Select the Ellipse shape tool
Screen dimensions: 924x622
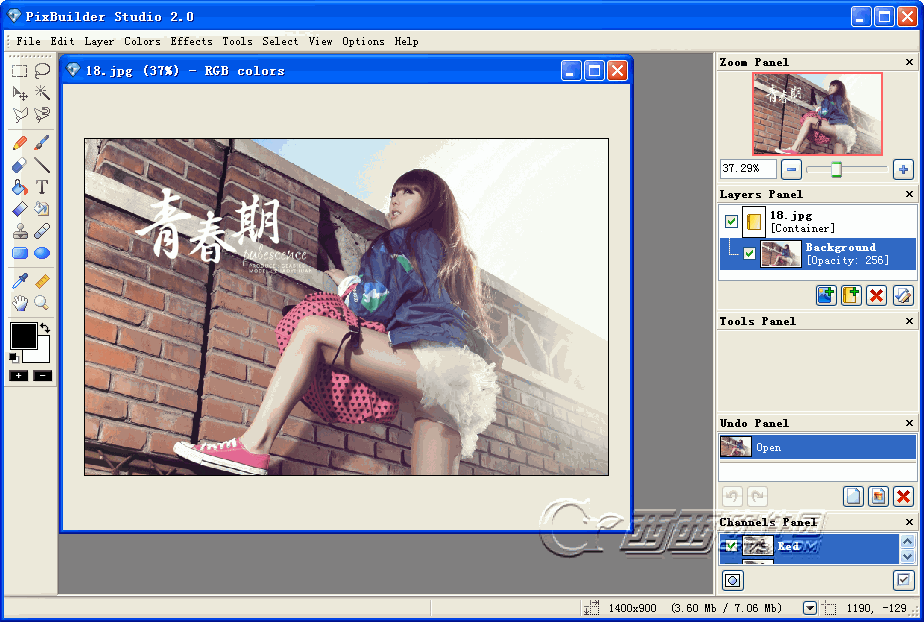42,253
